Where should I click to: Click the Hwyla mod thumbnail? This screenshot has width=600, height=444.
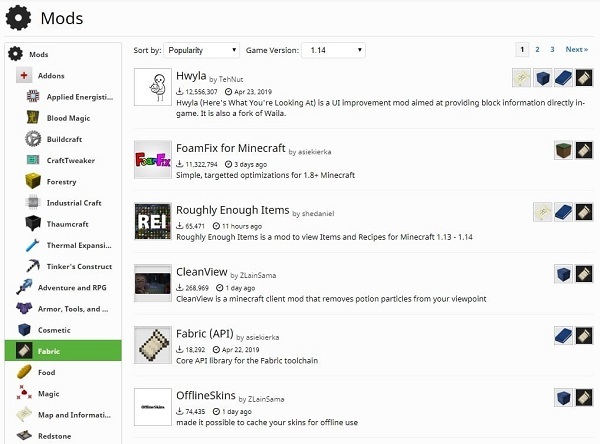[153, 87]
